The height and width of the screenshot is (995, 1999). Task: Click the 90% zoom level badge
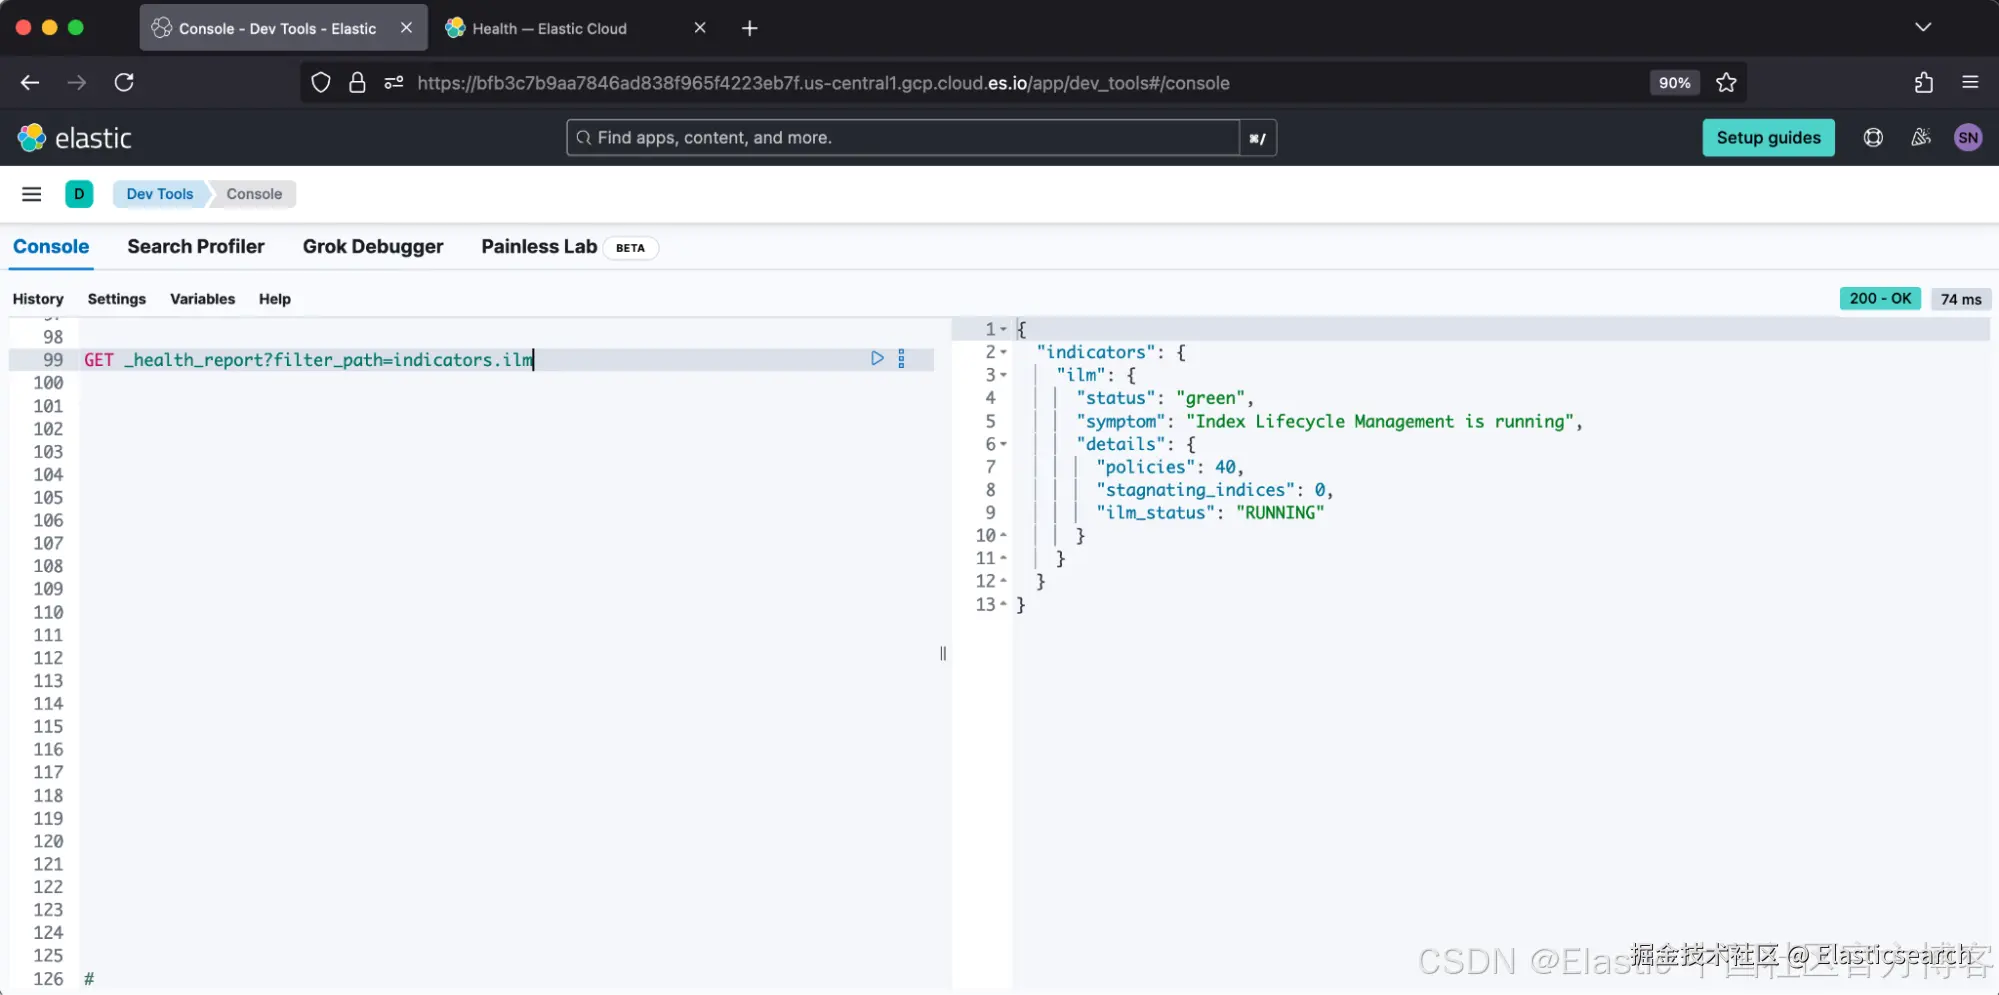click(x=1674, y=83)
